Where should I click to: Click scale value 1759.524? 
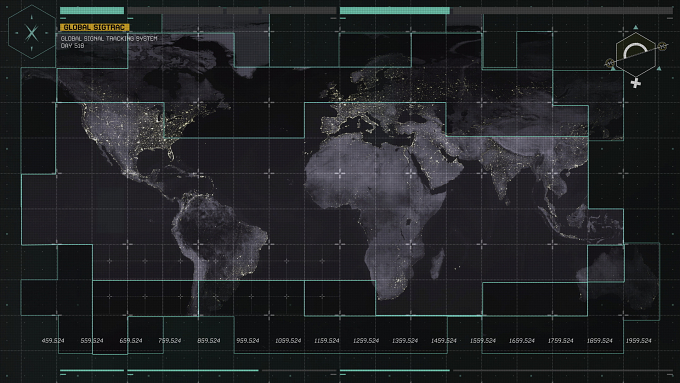point(560,340)
